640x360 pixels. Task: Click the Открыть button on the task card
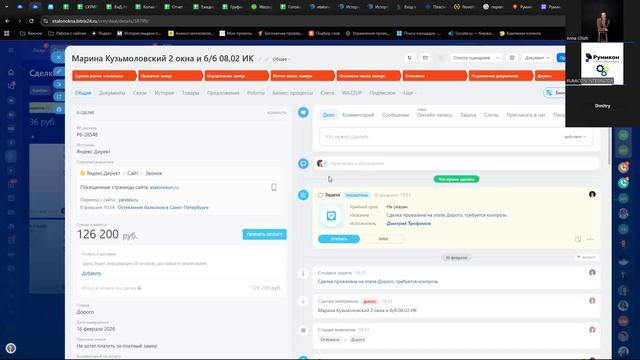(339, 239)
